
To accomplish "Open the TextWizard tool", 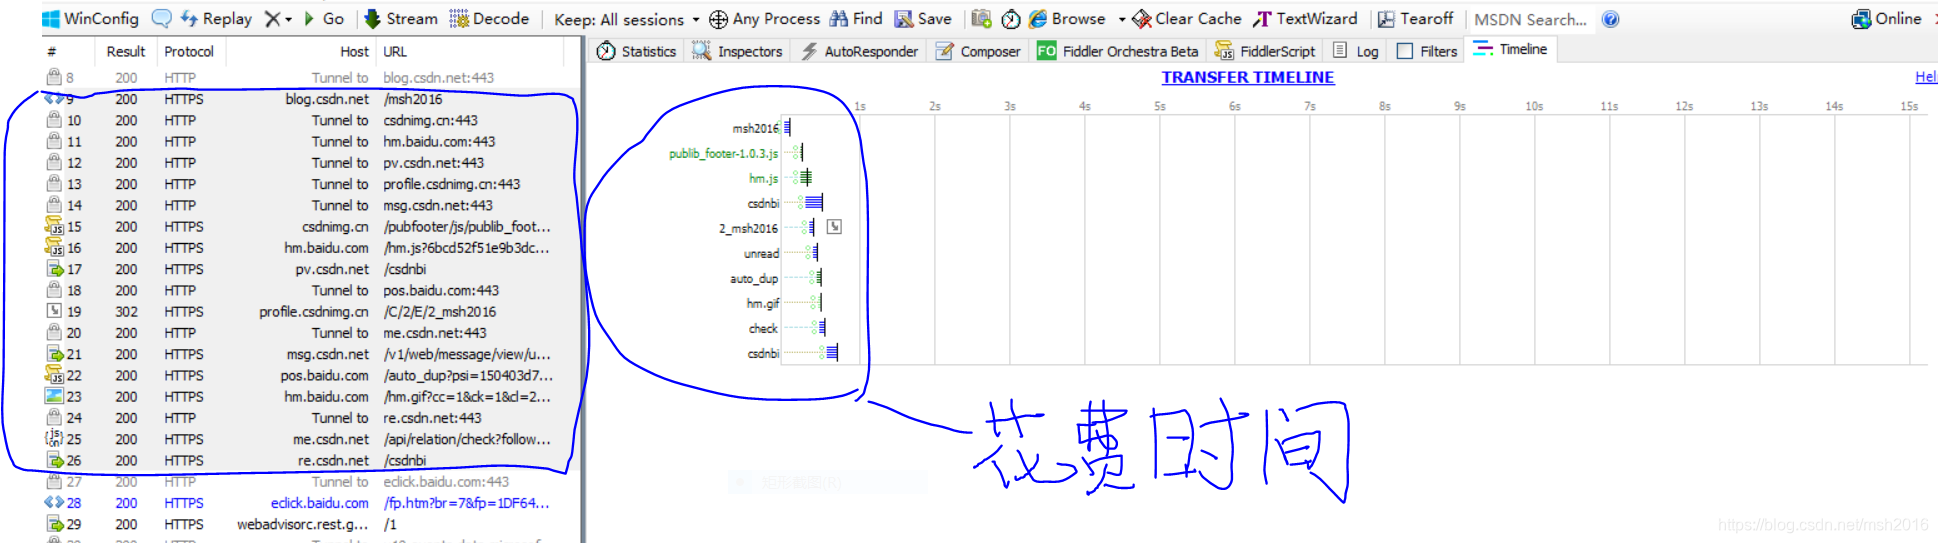I will (1306, 19).
